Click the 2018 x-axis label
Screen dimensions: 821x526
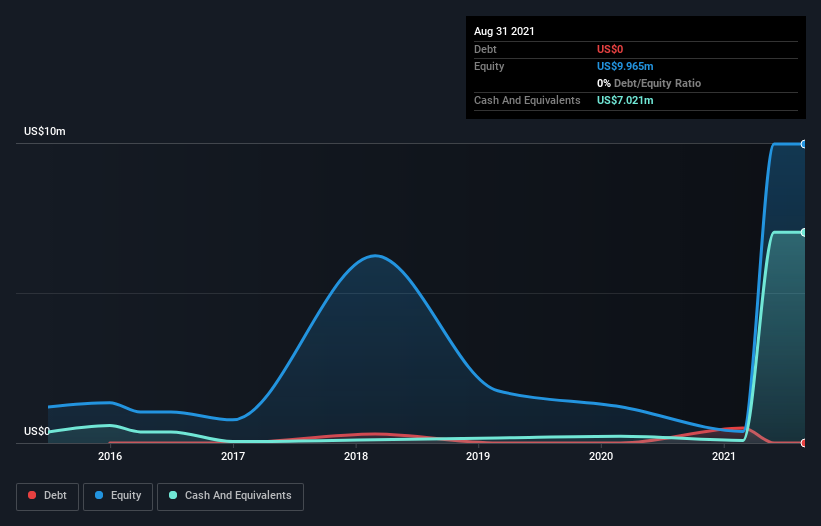tap(356, 456)
